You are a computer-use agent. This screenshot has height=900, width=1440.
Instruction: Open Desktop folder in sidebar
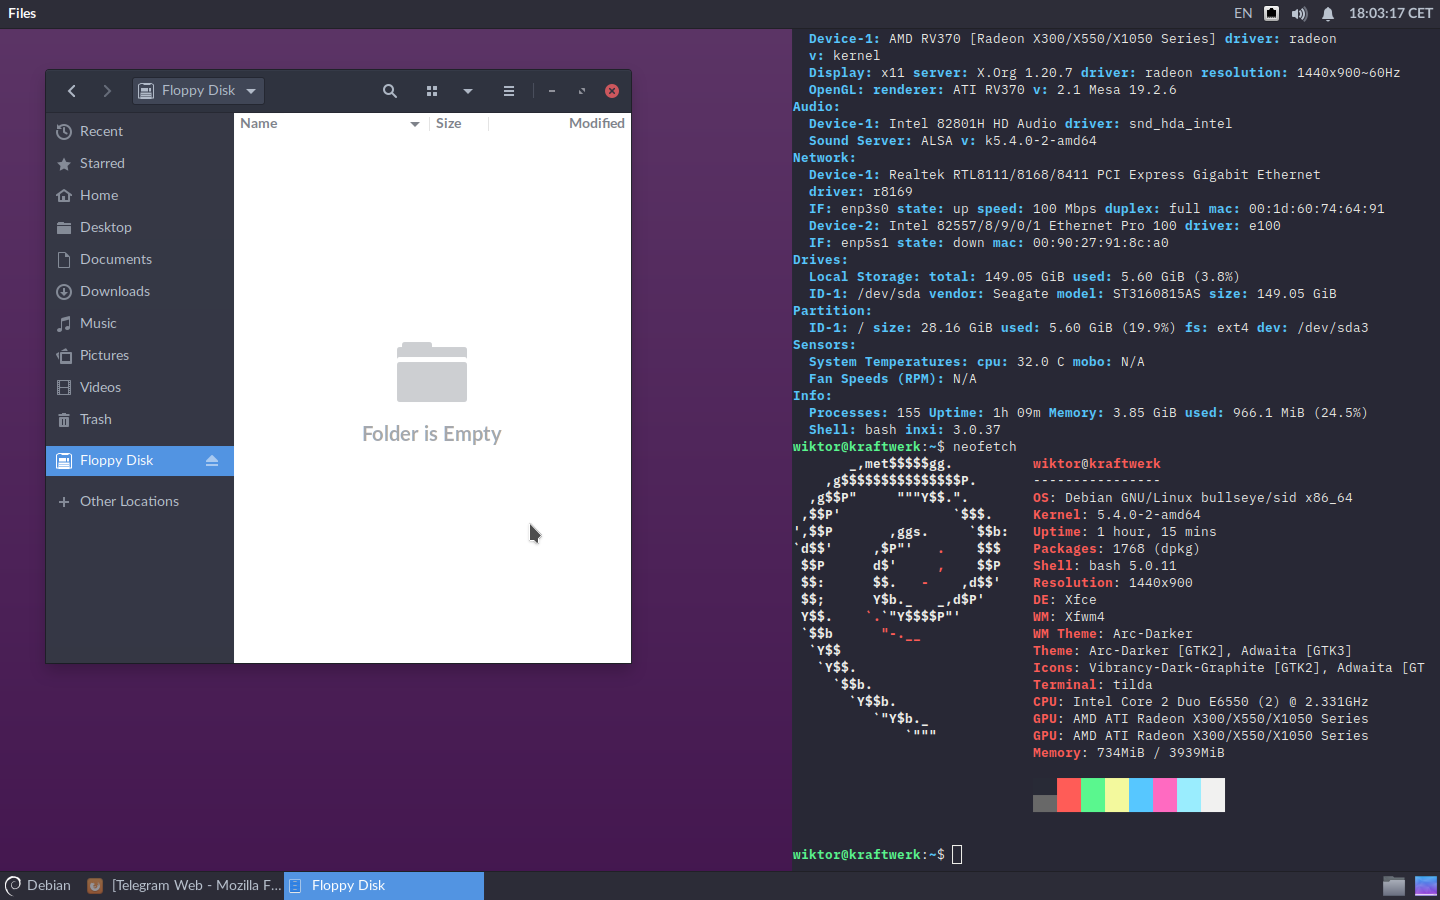click(139, 227)
